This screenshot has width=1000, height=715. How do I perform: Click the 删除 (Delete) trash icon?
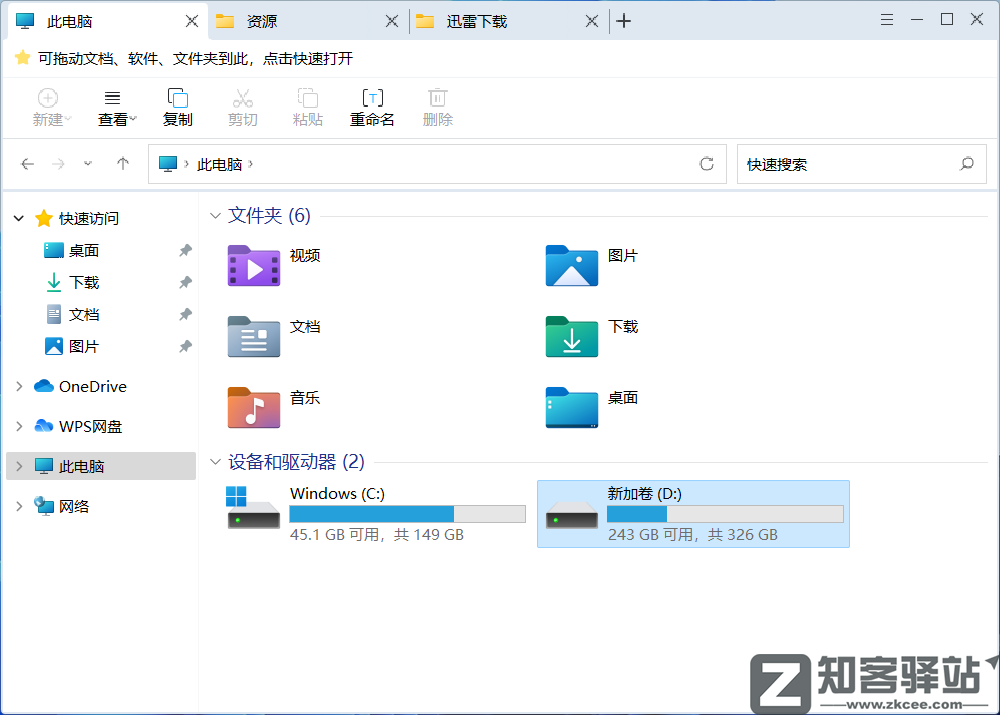click(437, 107)
